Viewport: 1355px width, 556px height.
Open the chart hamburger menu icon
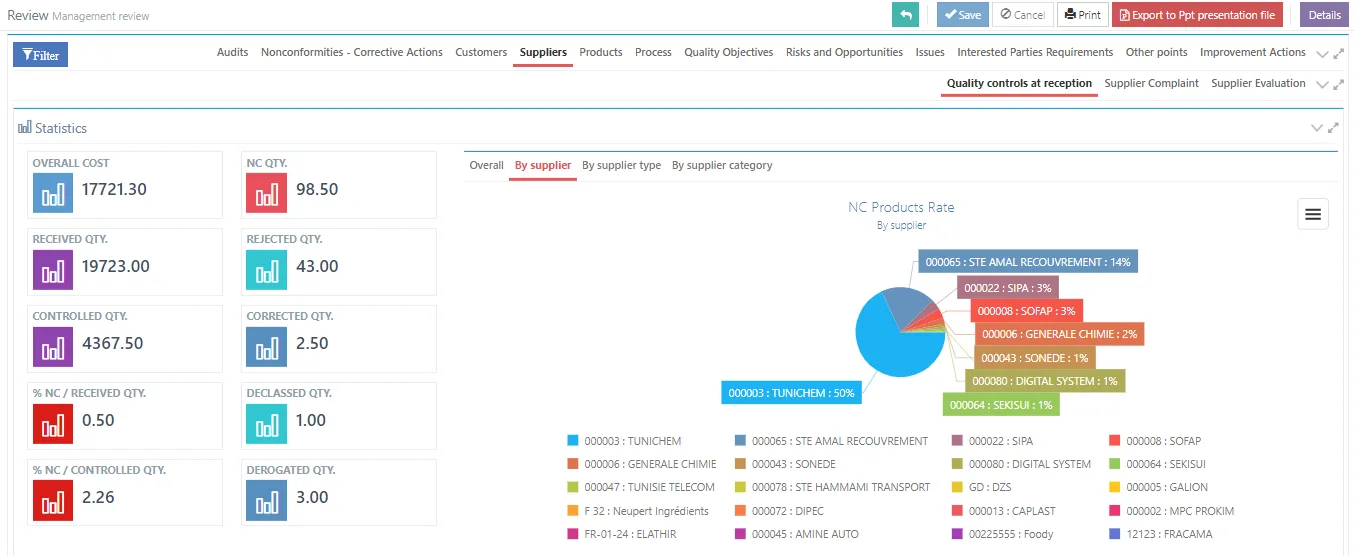point(1313,214)
